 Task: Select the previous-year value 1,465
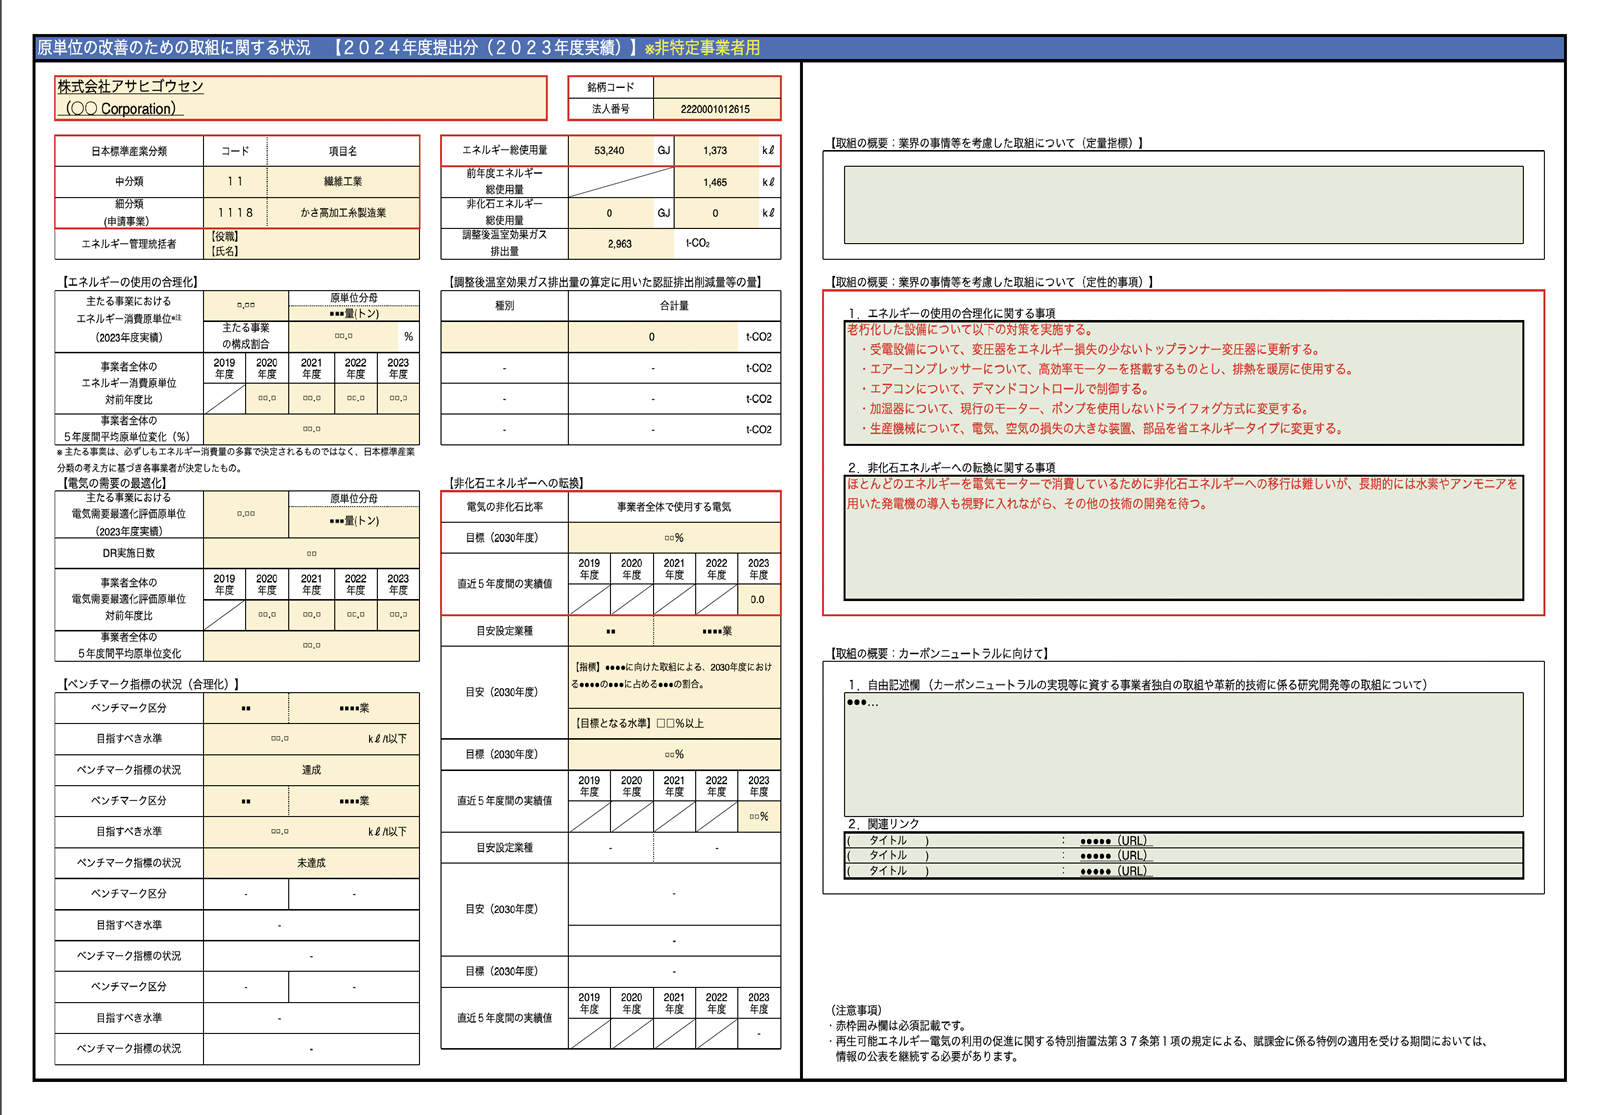tap(716, 182)
